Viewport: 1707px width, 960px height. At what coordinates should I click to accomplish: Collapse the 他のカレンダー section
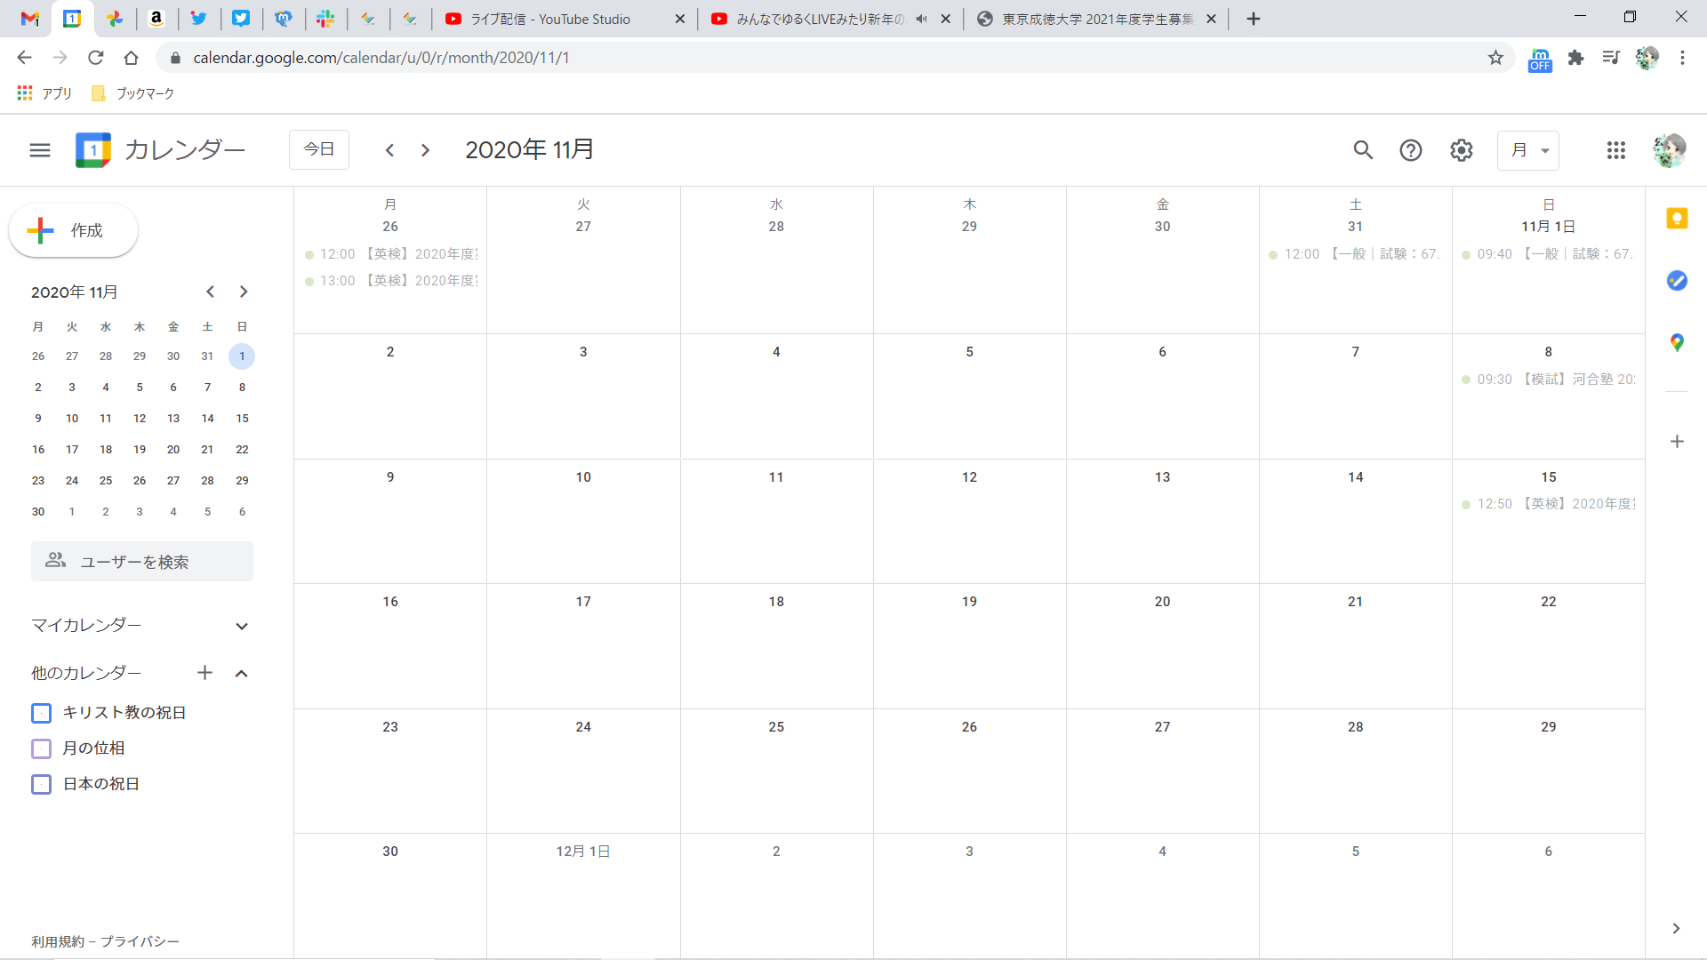pyautogui.click(x=241, y=674)
